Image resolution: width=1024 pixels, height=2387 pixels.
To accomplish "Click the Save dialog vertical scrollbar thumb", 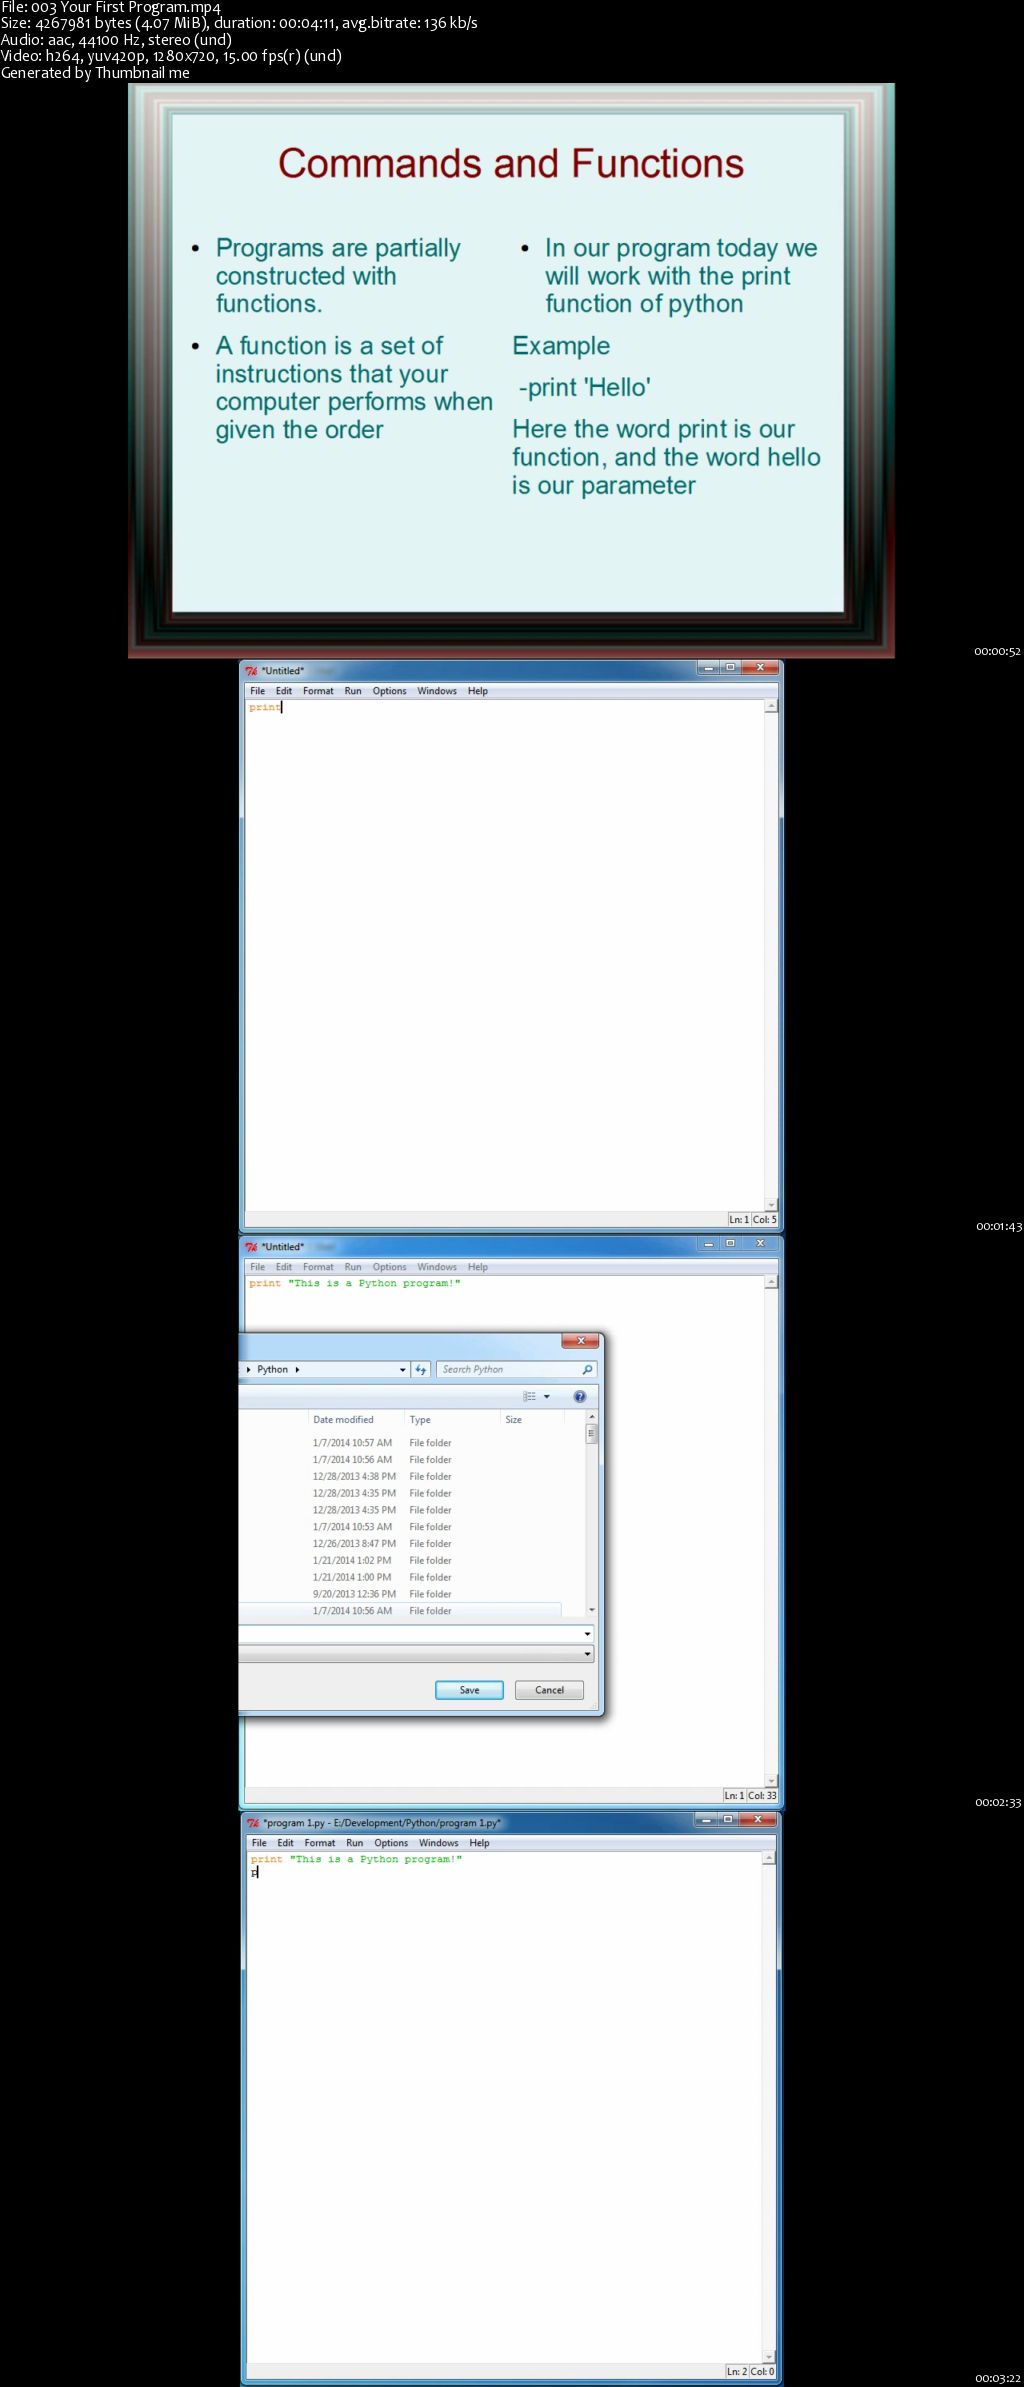I will click(x=592, y=1433).
